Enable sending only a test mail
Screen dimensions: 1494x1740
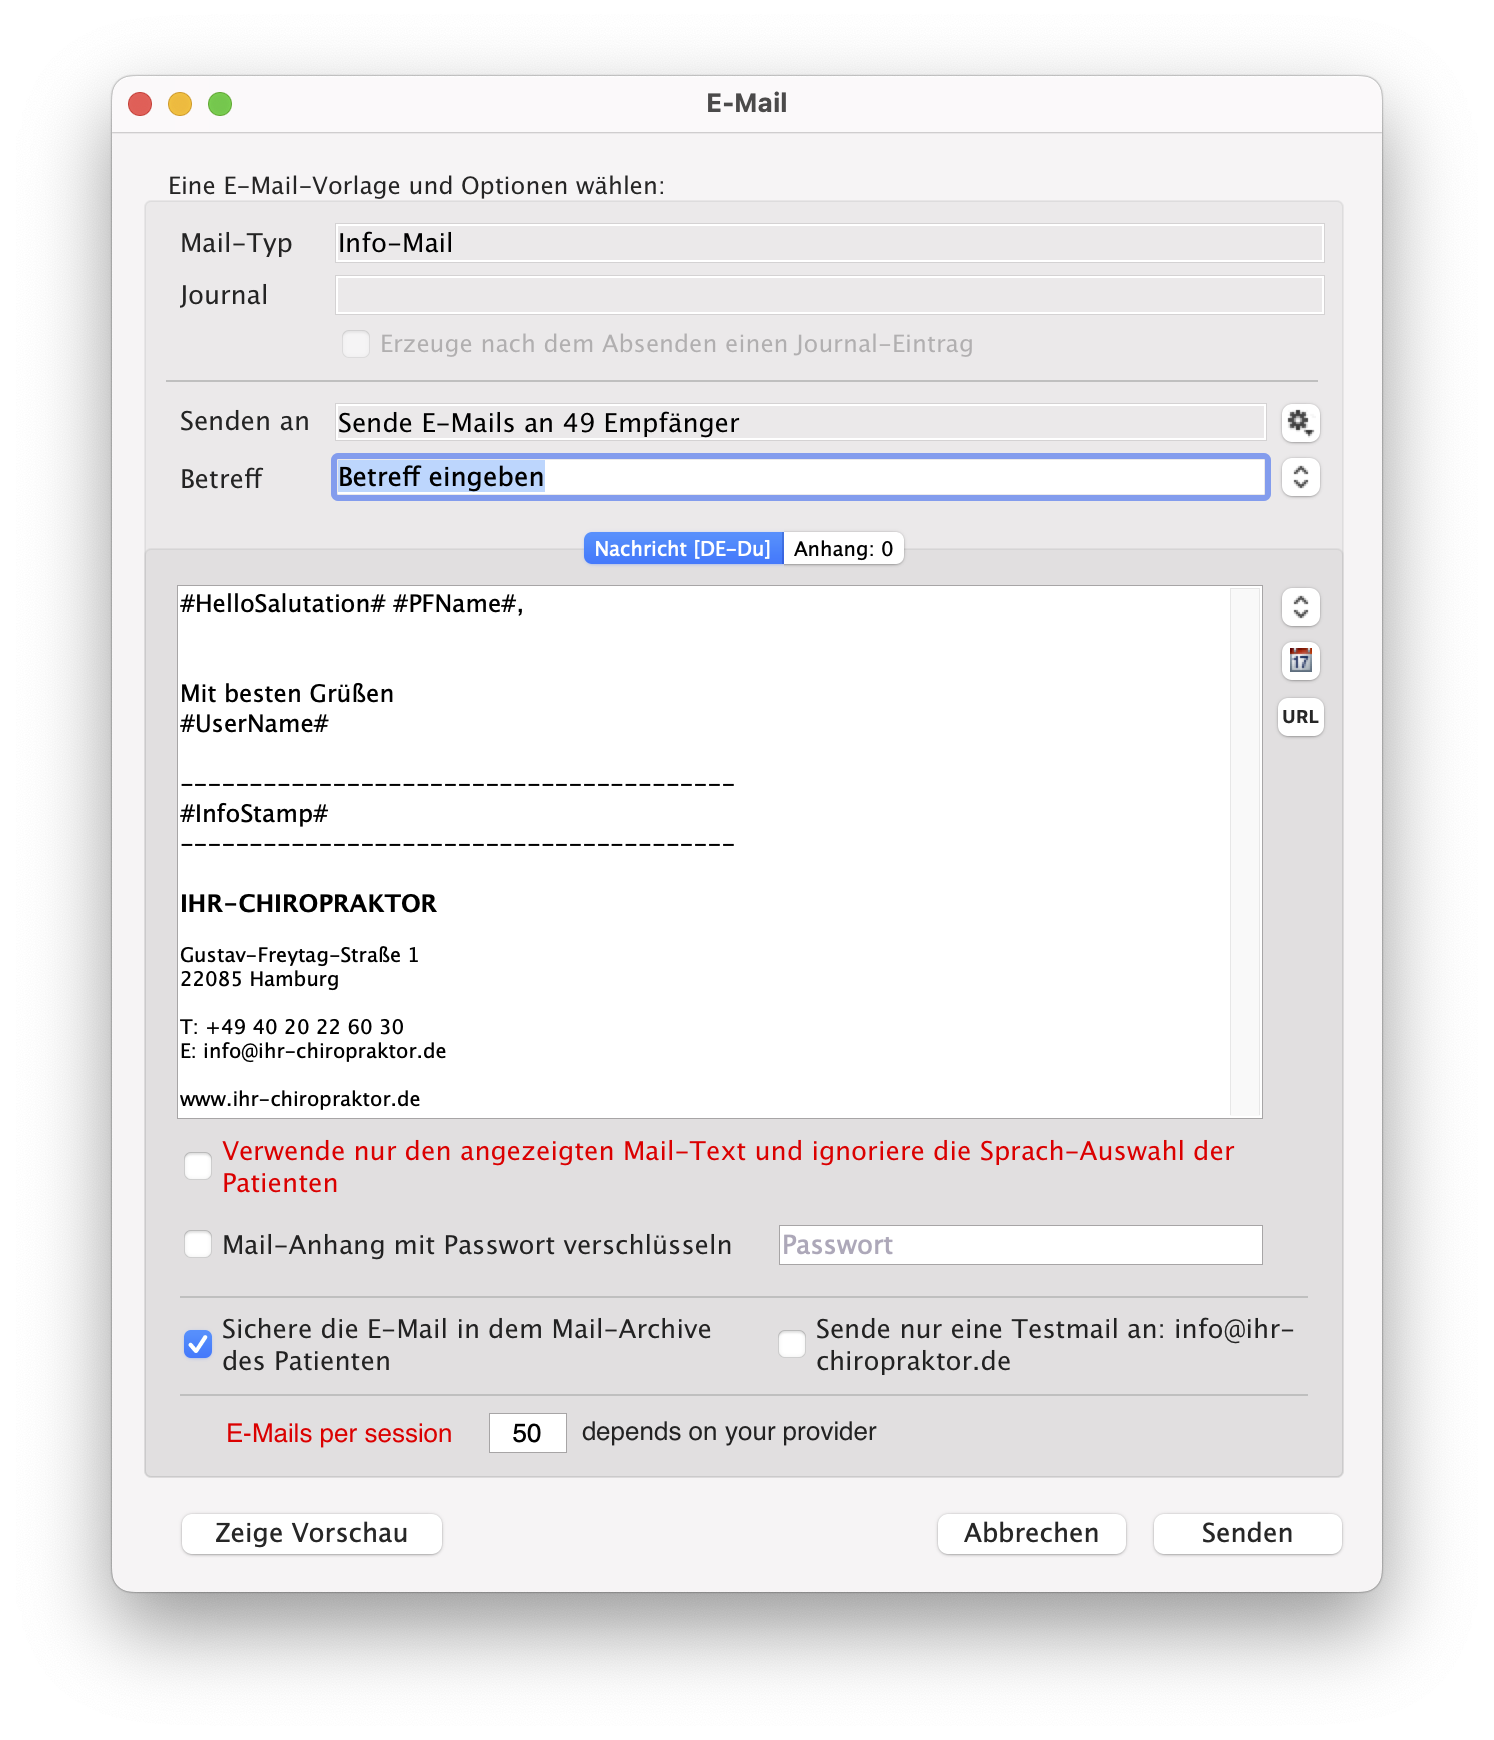point(792,1344)
